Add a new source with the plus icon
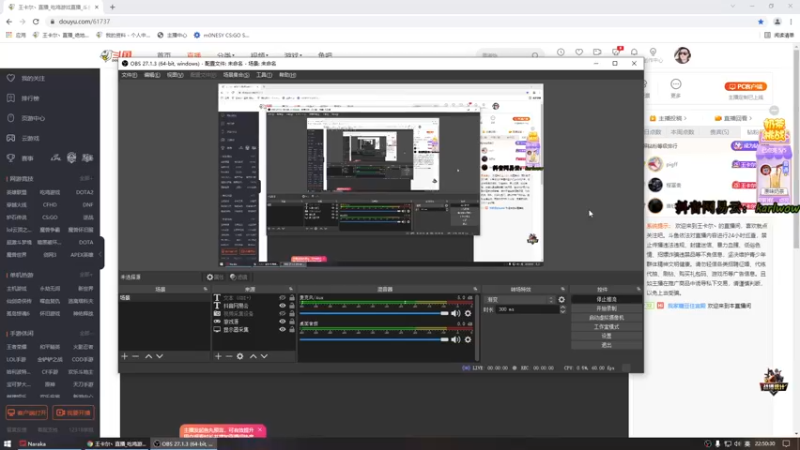The image size is (800, 450). (x=218, y=356)
